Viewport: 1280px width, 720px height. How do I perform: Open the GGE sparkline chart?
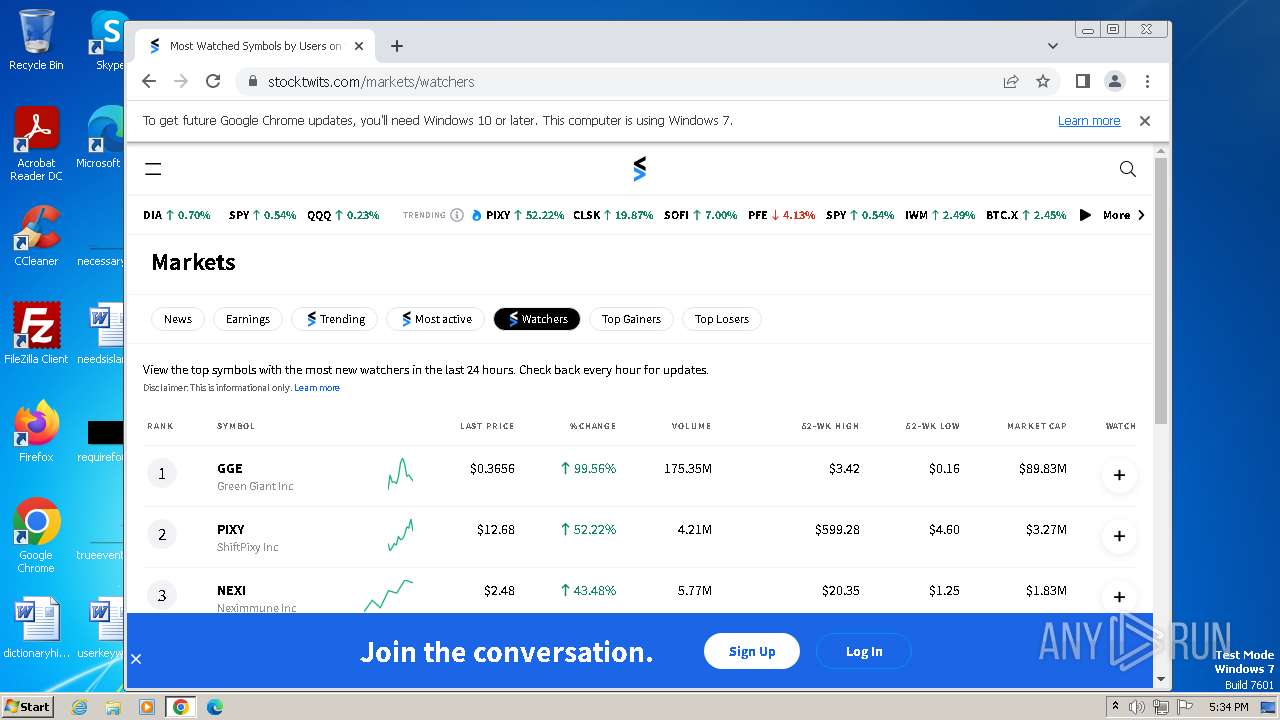click(400, 474)
